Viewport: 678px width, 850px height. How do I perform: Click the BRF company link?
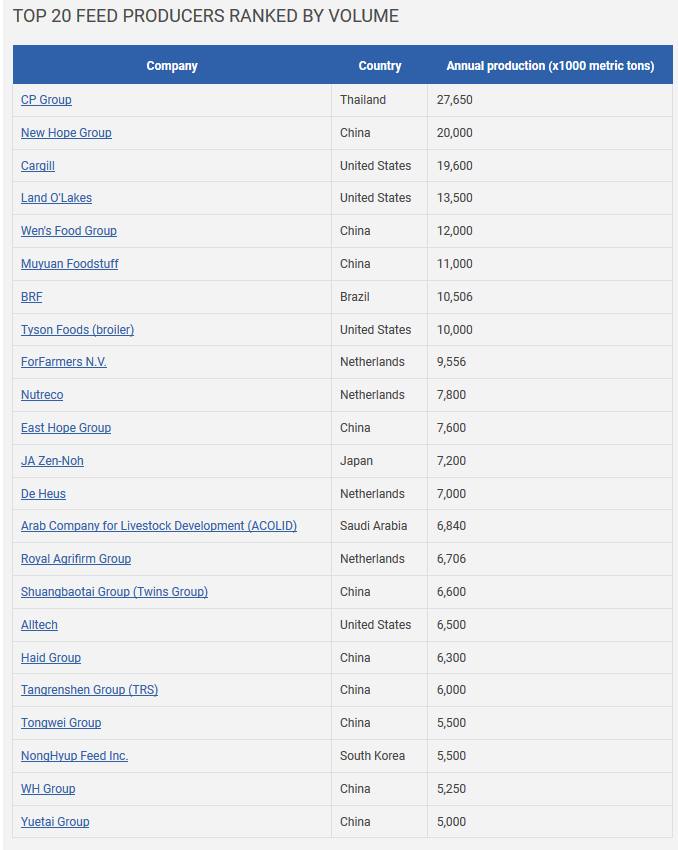tap(32, 297)
